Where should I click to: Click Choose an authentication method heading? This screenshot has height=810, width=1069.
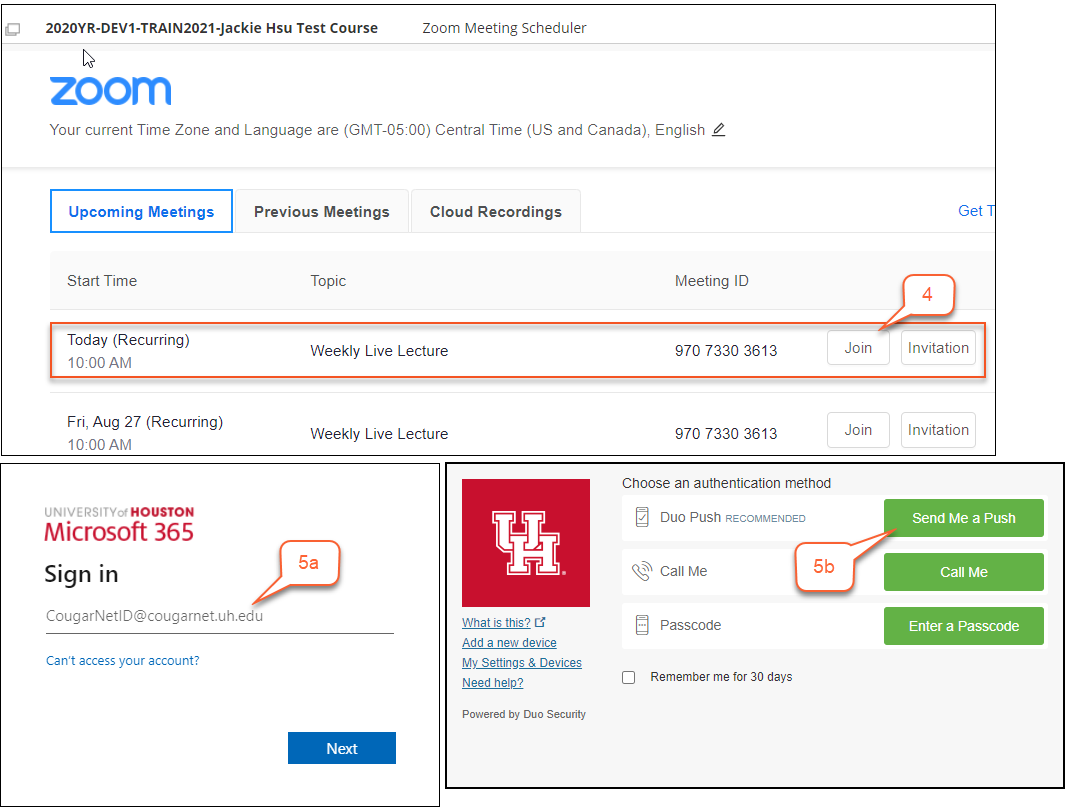(726, 483)
